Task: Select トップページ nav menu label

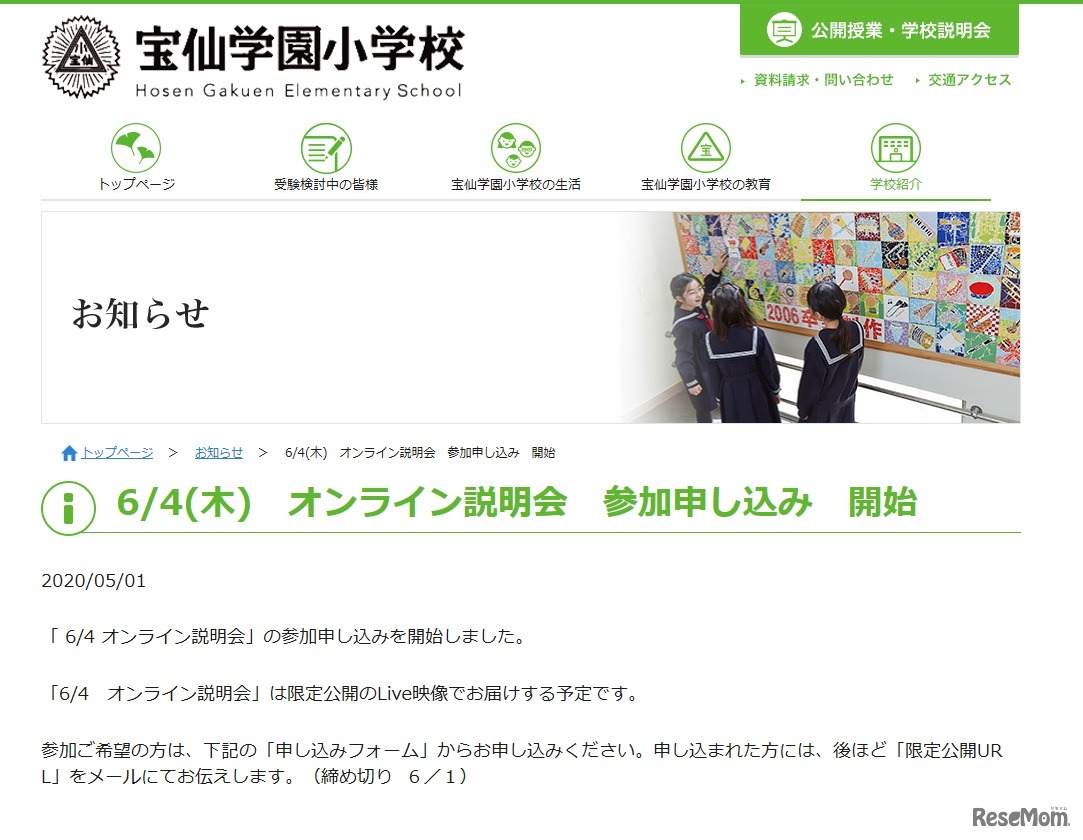Action: pos(136,184)
